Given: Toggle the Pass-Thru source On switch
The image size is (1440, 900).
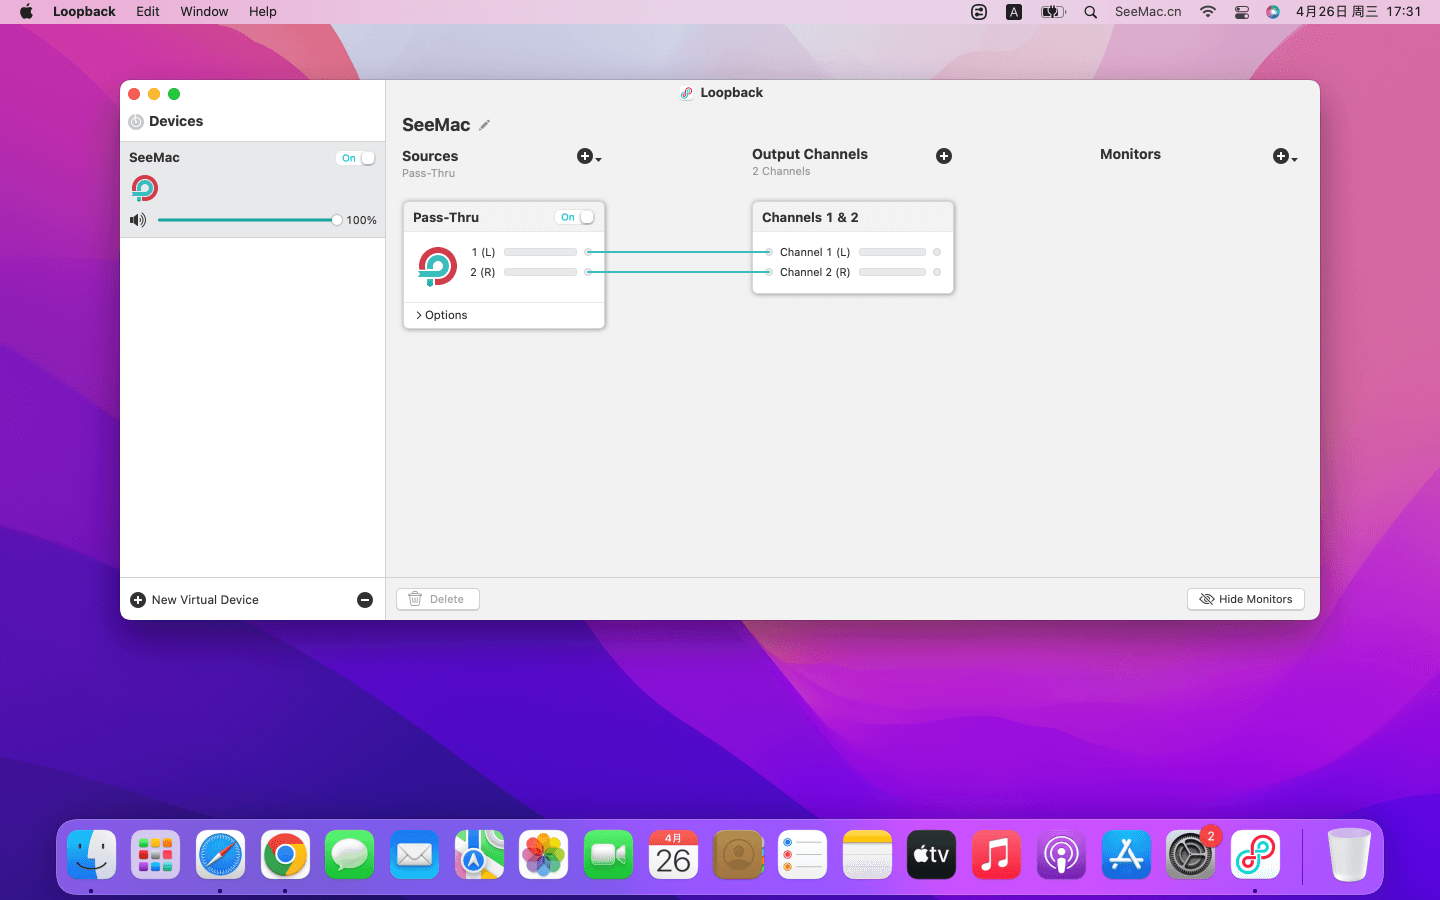Looking at the screenshot, I should coord(576,217).
